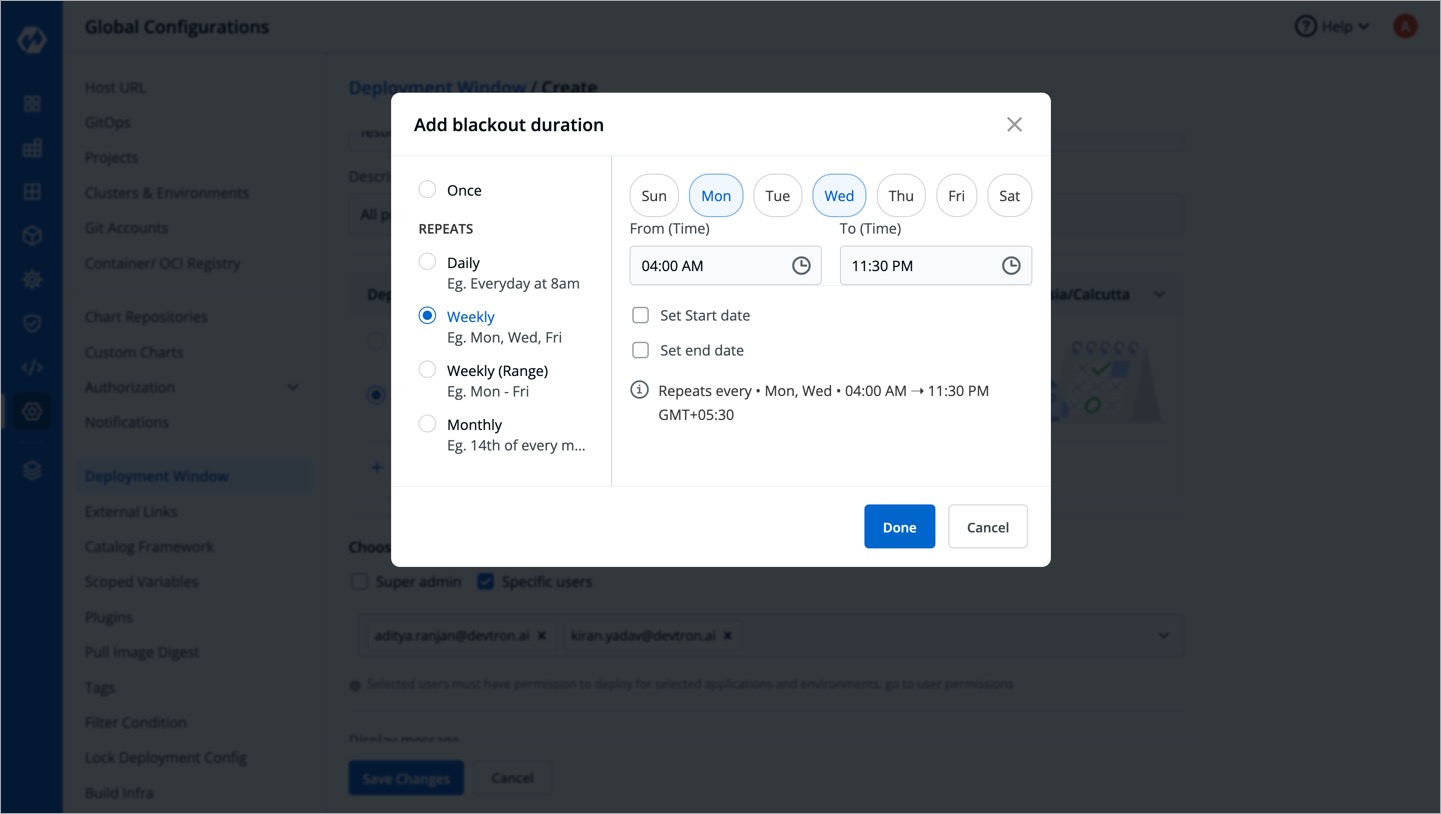Close the Add blackout duration dialog
The width and height of the screenshot is (1441, 814).
tap(1014, 125)
